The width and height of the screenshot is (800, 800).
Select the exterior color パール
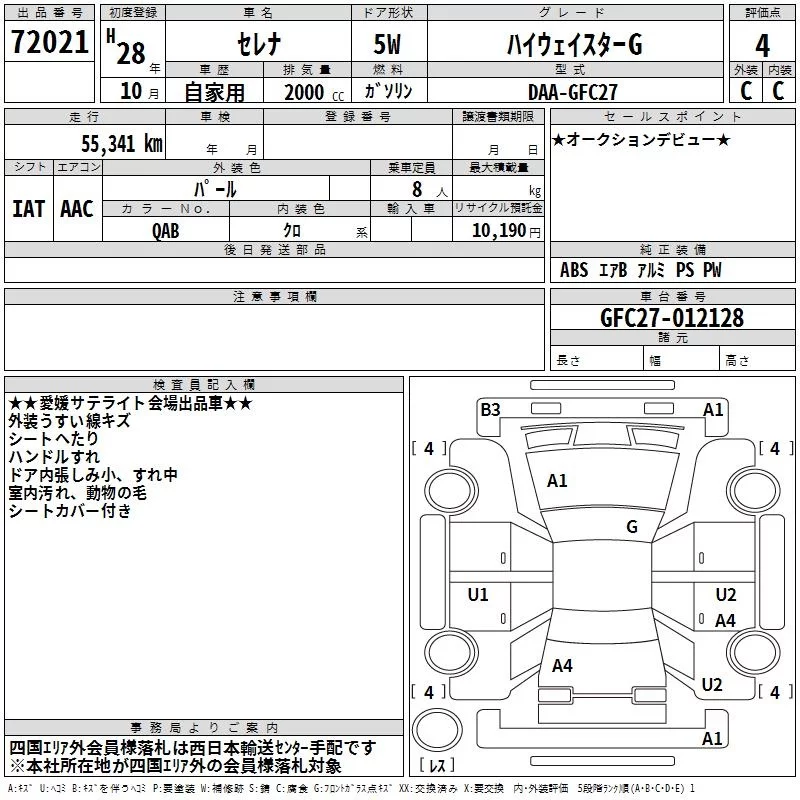(215, 189)
